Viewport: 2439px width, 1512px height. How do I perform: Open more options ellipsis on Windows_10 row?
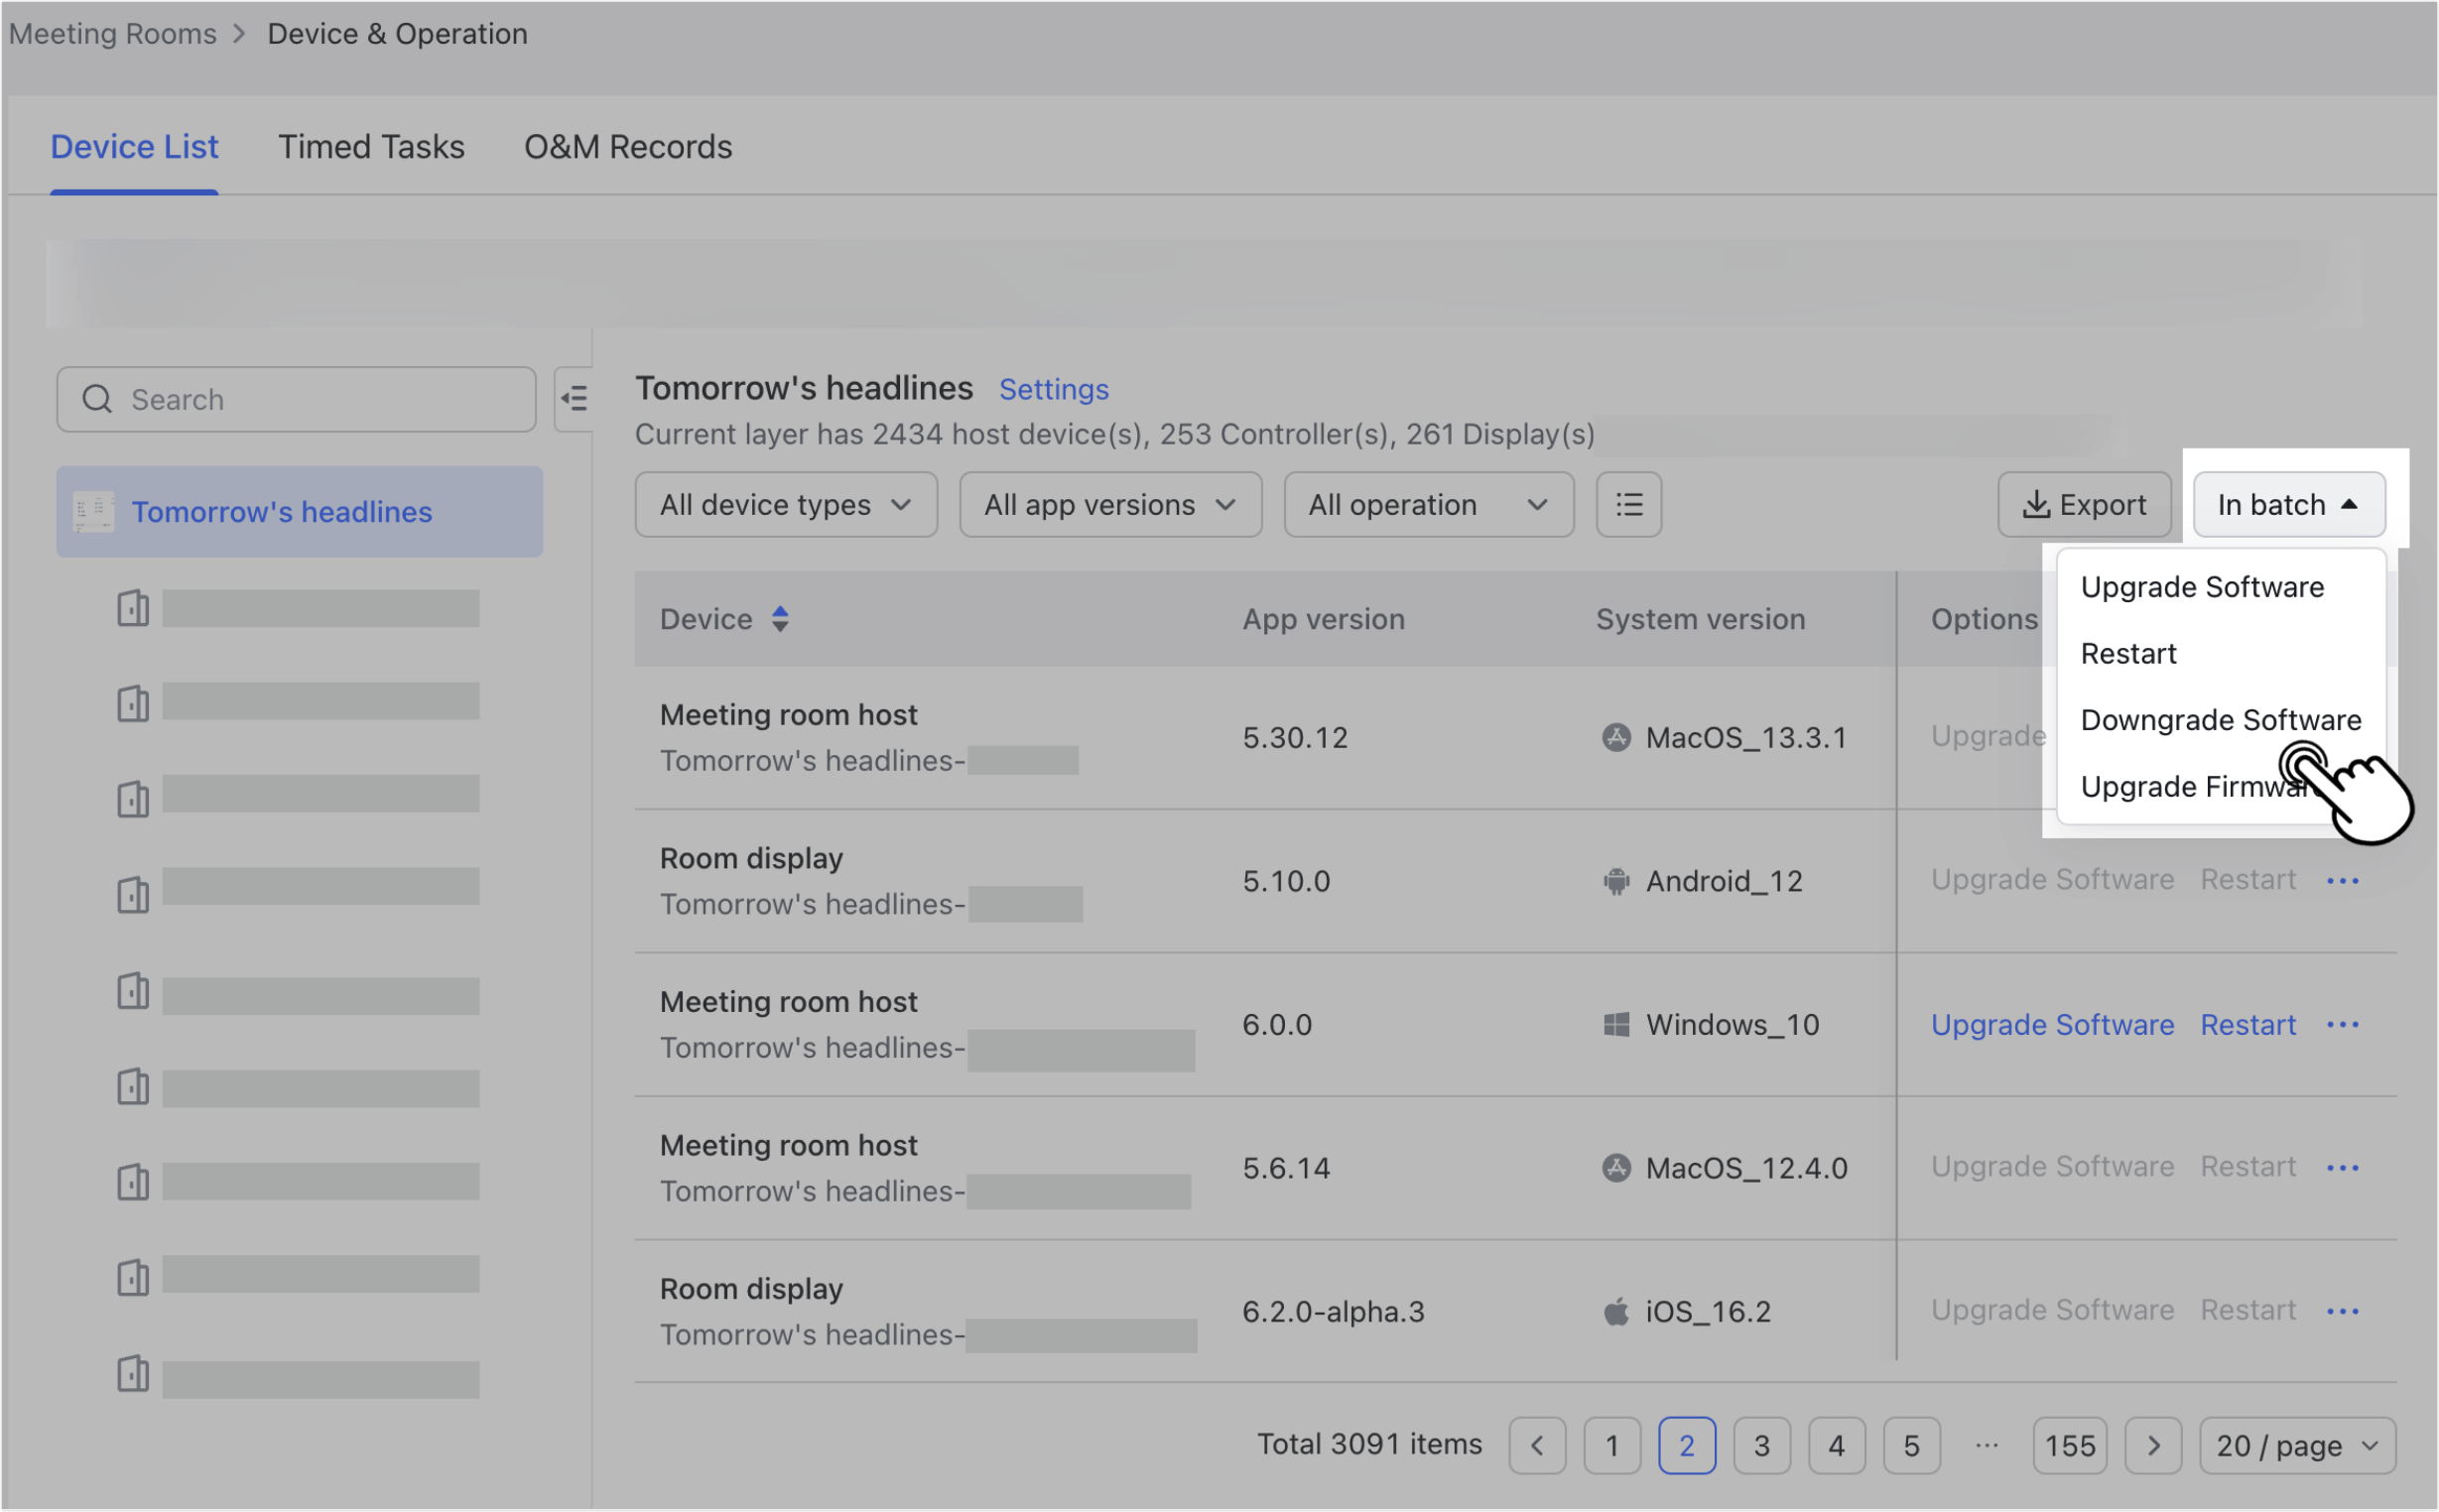click(2344, 1024)
